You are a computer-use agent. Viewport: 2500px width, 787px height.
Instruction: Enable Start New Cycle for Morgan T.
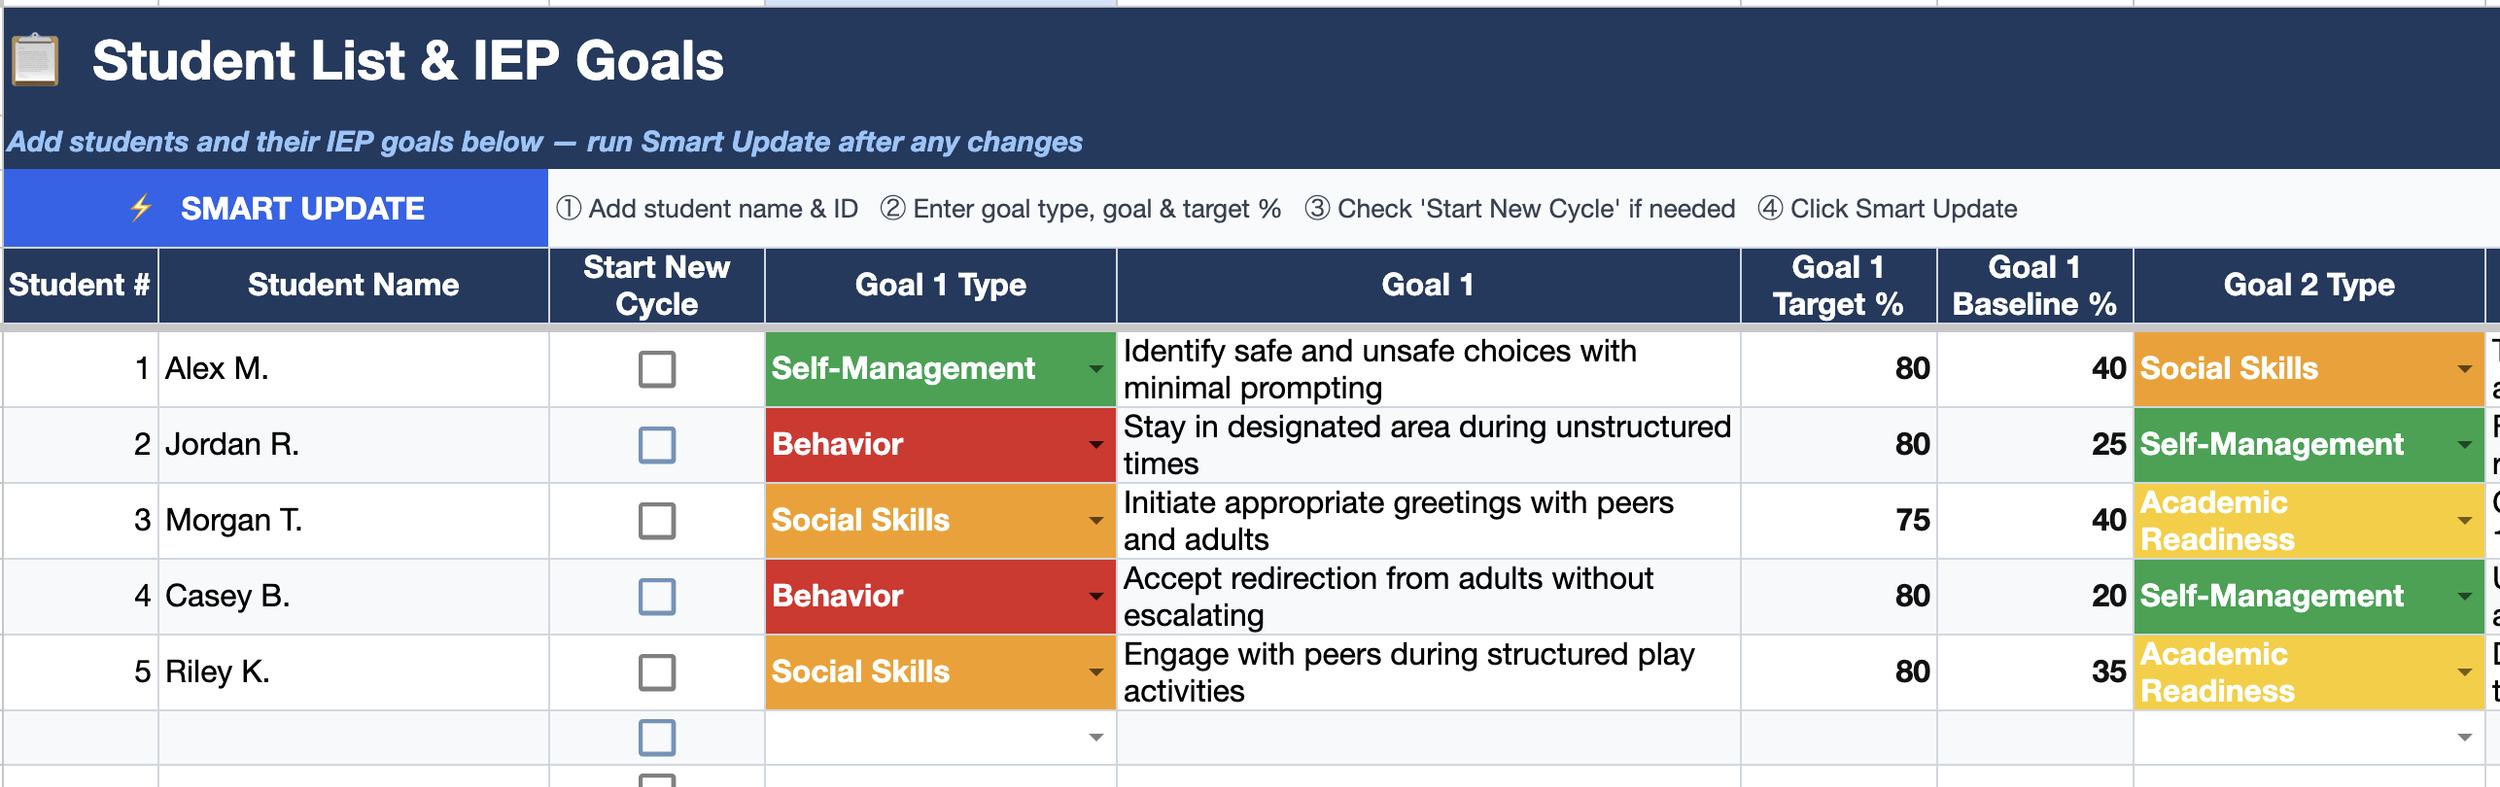(x=657, y=521)
